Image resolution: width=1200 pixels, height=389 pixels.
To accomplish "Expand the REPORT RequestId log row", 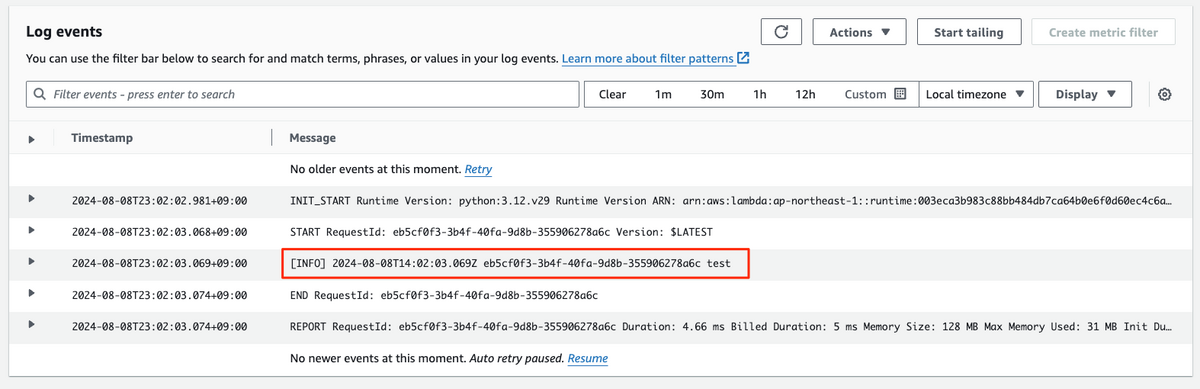I will point(31,325).
